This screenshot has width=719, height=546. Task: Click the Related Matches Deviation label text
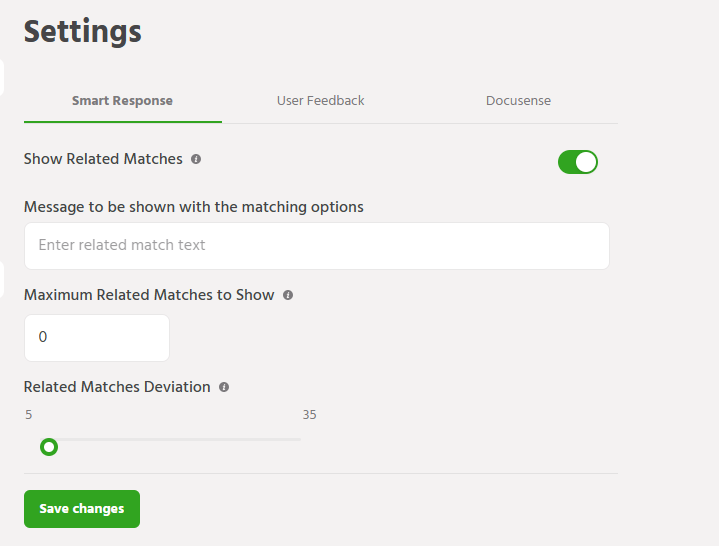coord(117,387)
